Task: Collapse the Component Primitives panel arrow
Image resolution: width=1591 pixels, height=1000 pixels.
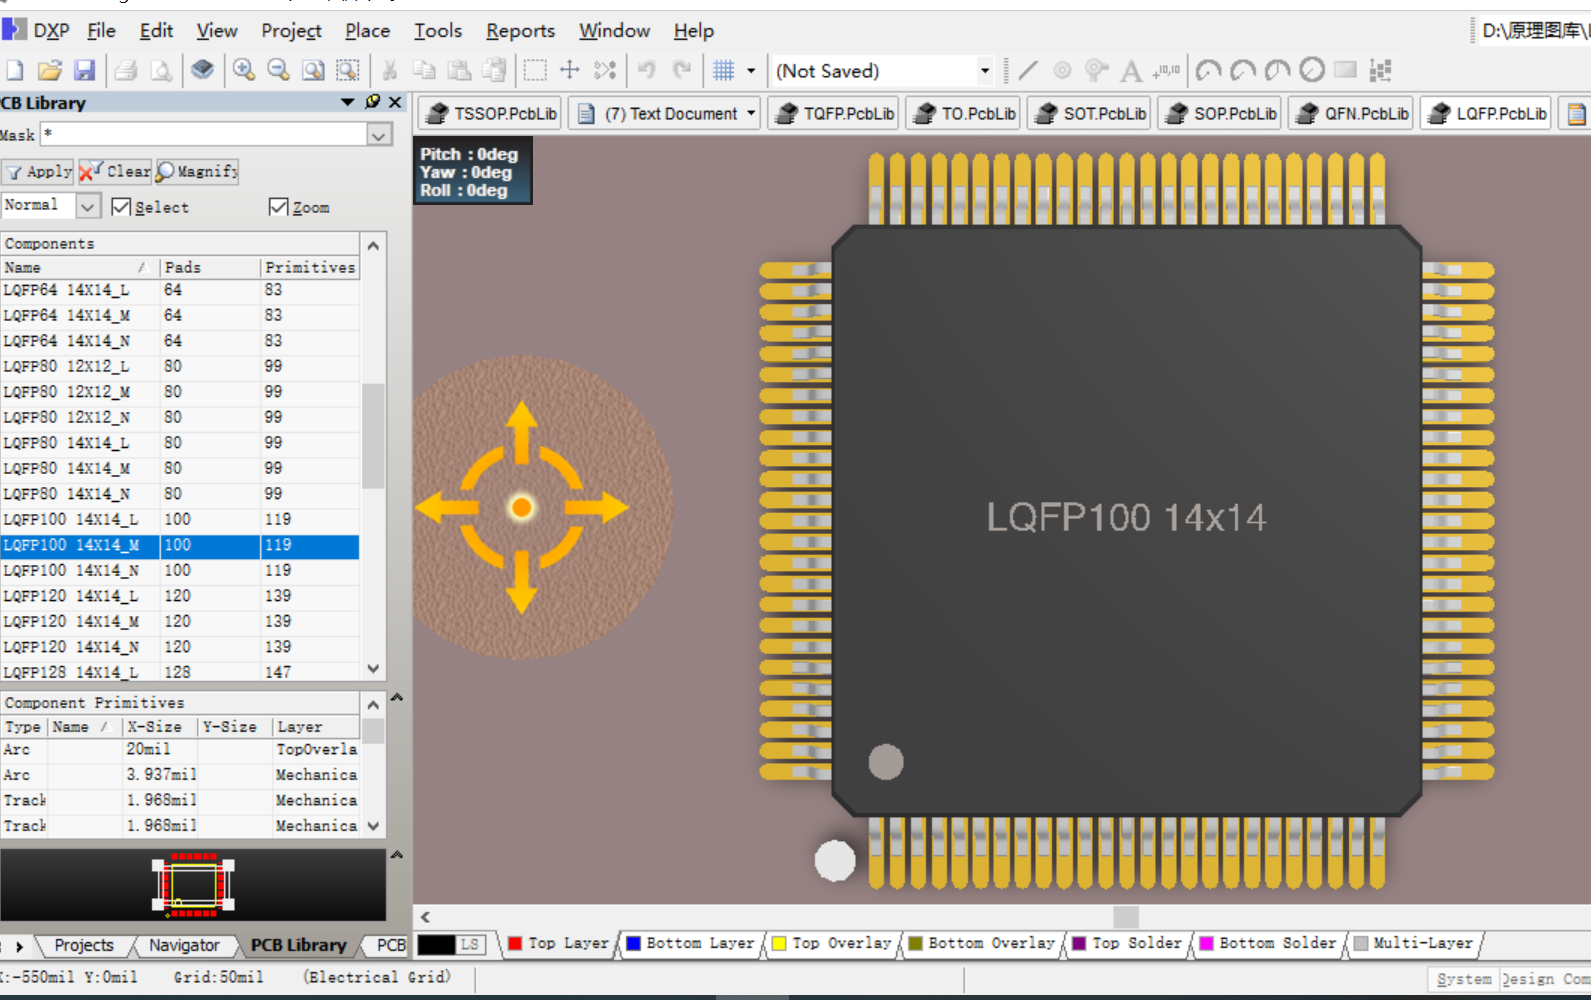Action: [x=397, y=697]
